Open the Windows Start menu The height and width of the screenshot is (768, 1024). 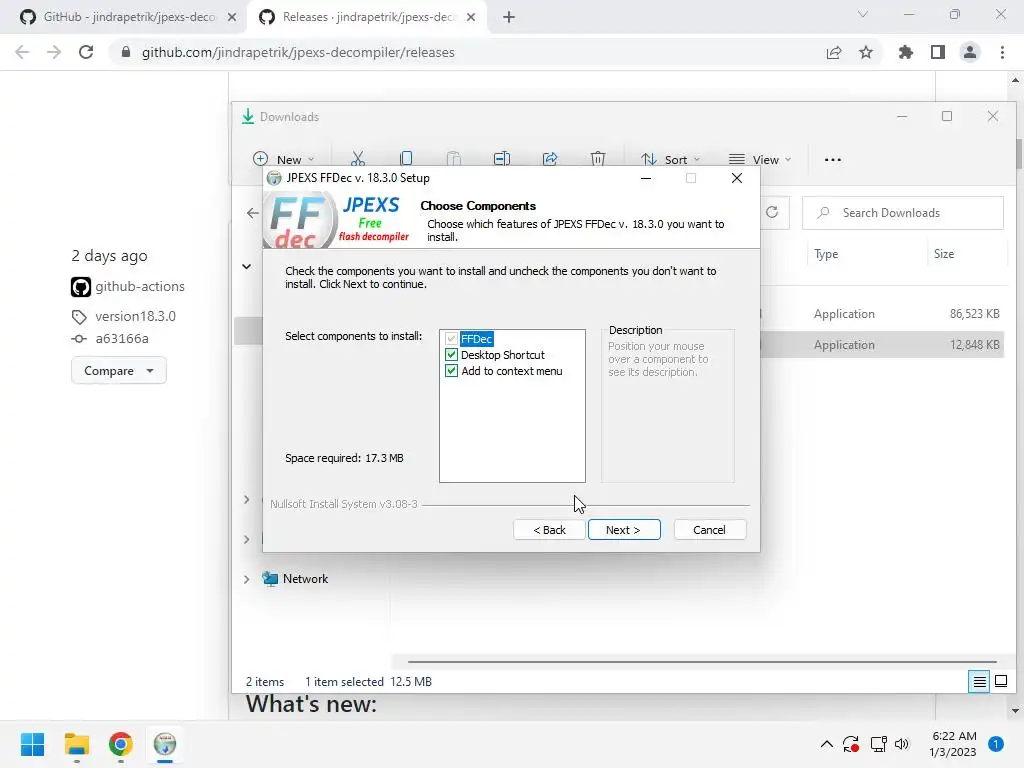[x=33, y=744]
